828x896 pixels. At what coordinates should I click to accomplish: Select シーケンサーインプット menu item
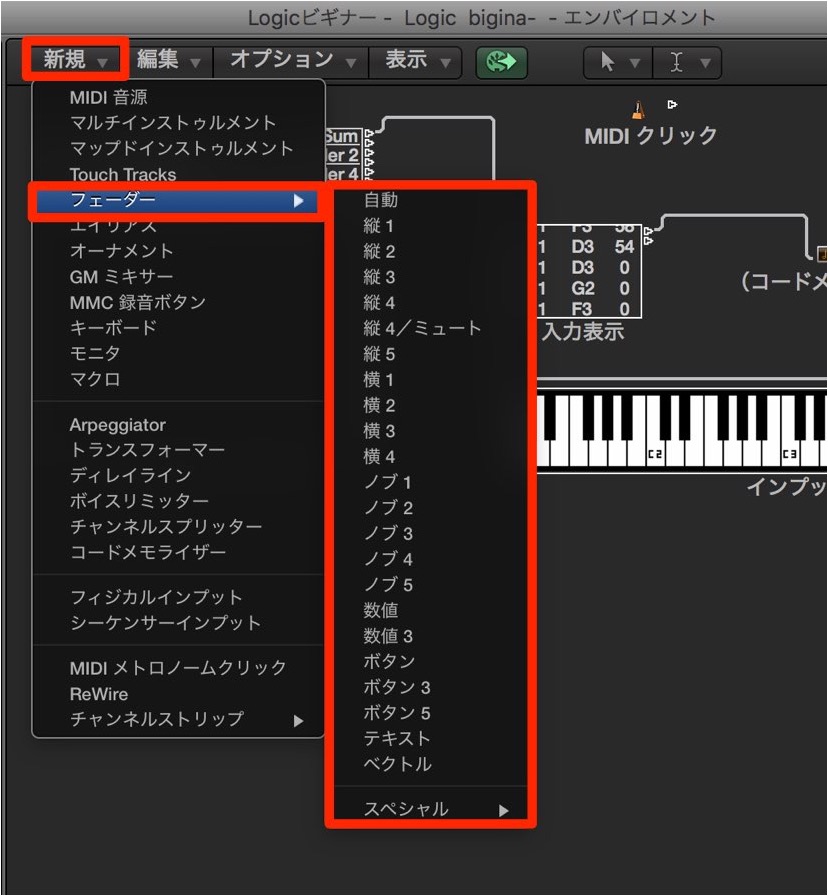[x=178, y=623]
